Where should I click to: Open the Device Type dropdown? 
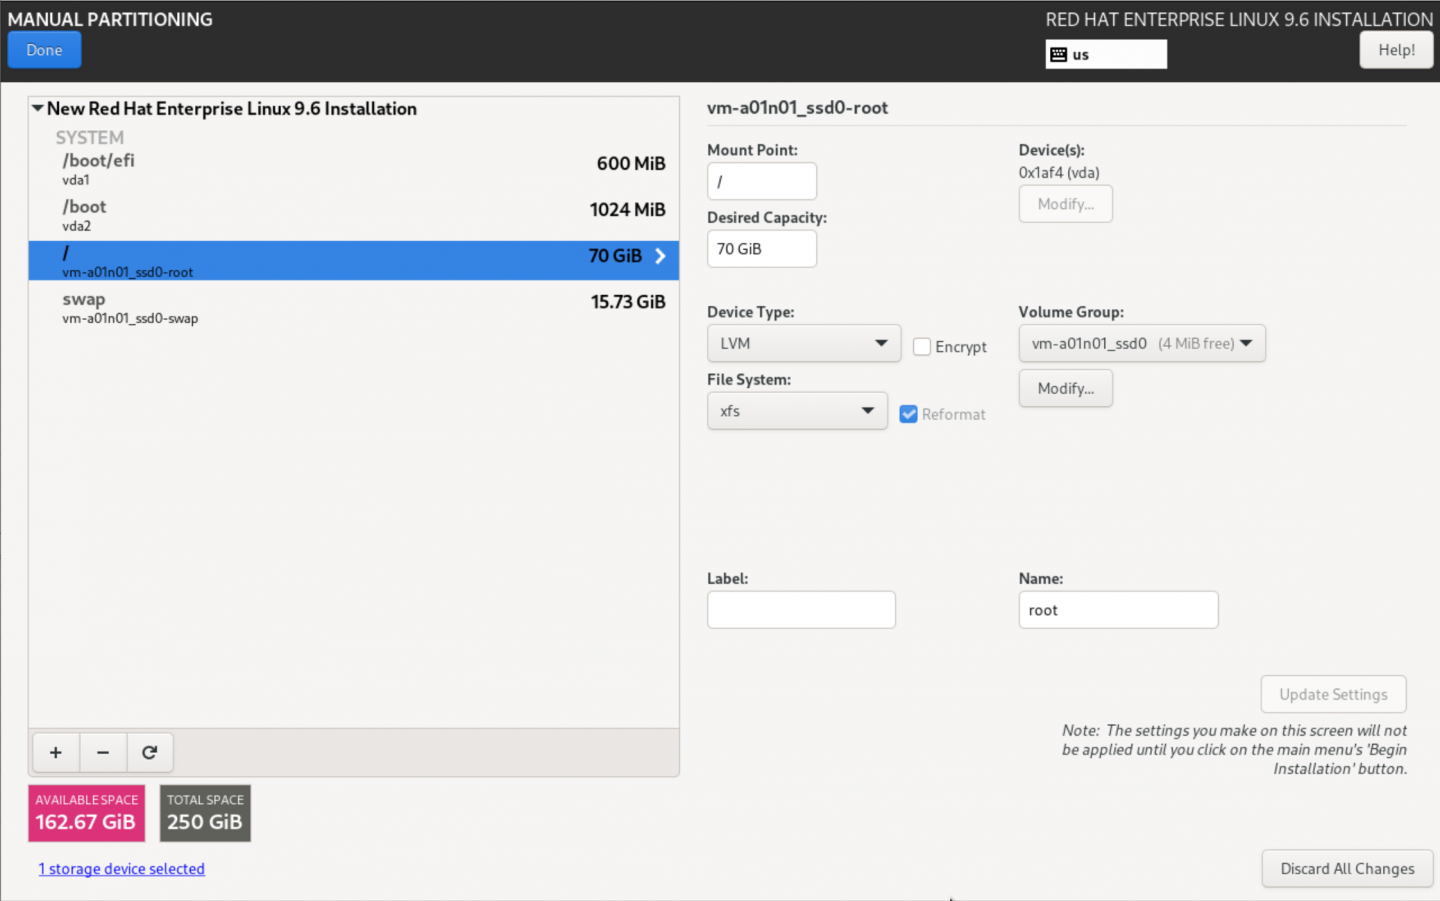803,343
